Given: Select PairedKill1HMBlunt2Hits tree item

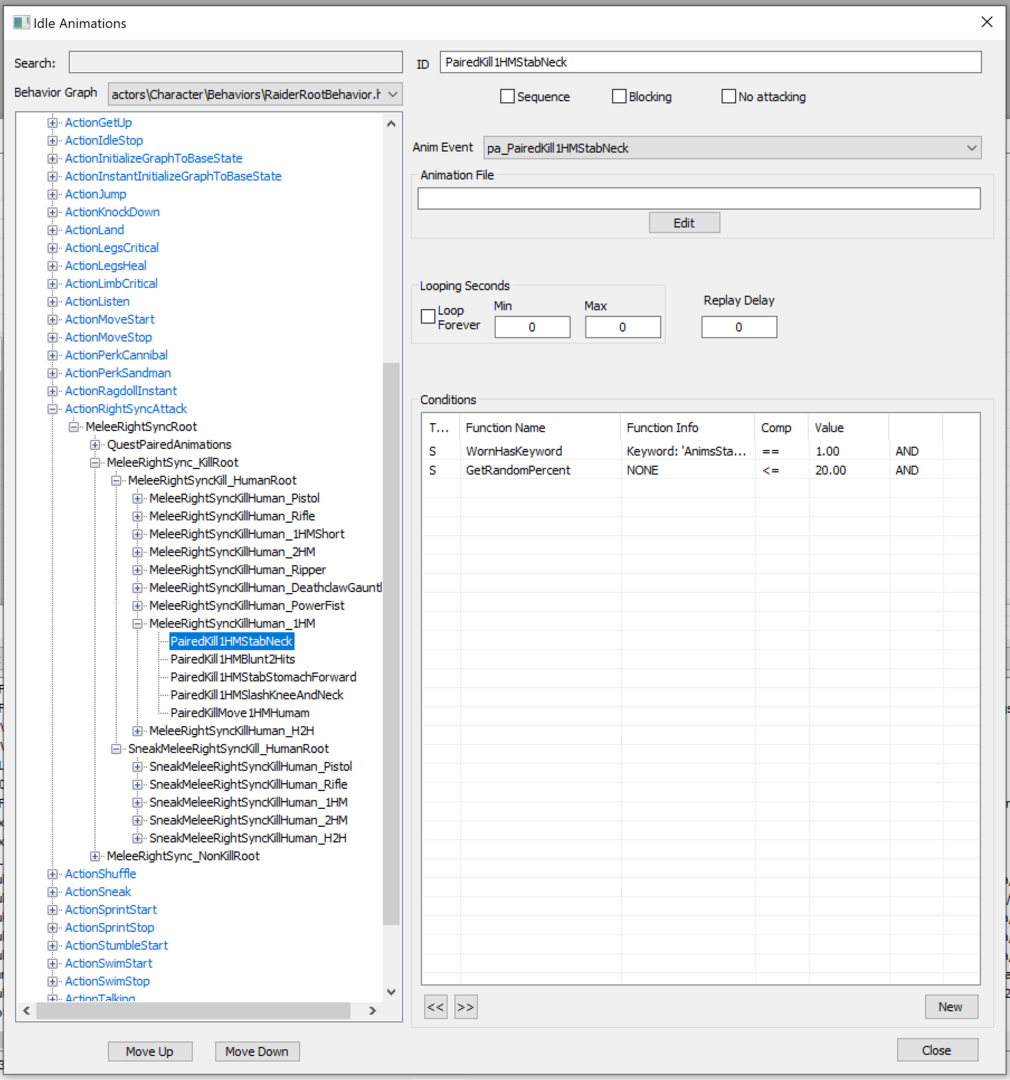Looking at the screenshot, I should point(233,660).
